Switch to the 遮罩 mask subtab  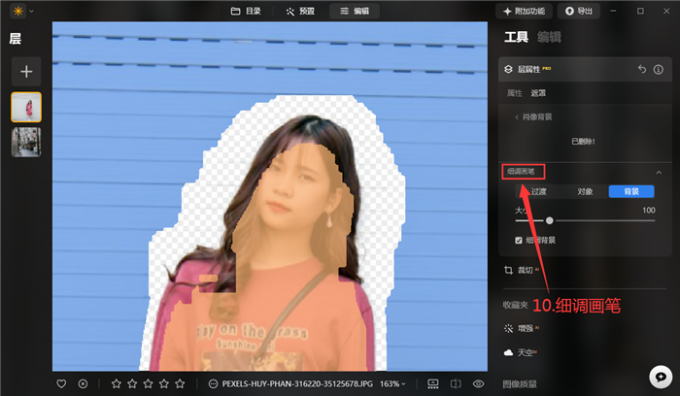538,93
